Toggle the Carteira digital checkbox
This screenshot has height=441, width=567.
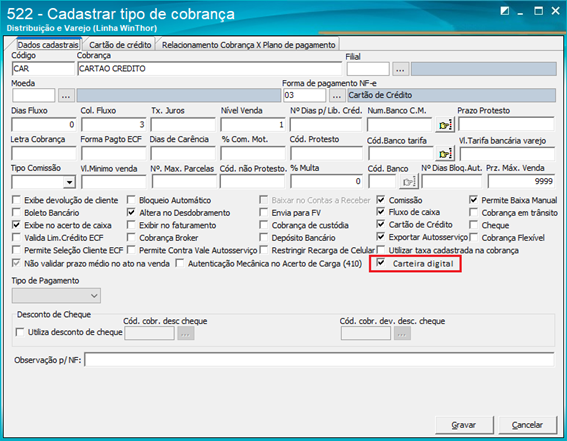[x=380, y=263]
